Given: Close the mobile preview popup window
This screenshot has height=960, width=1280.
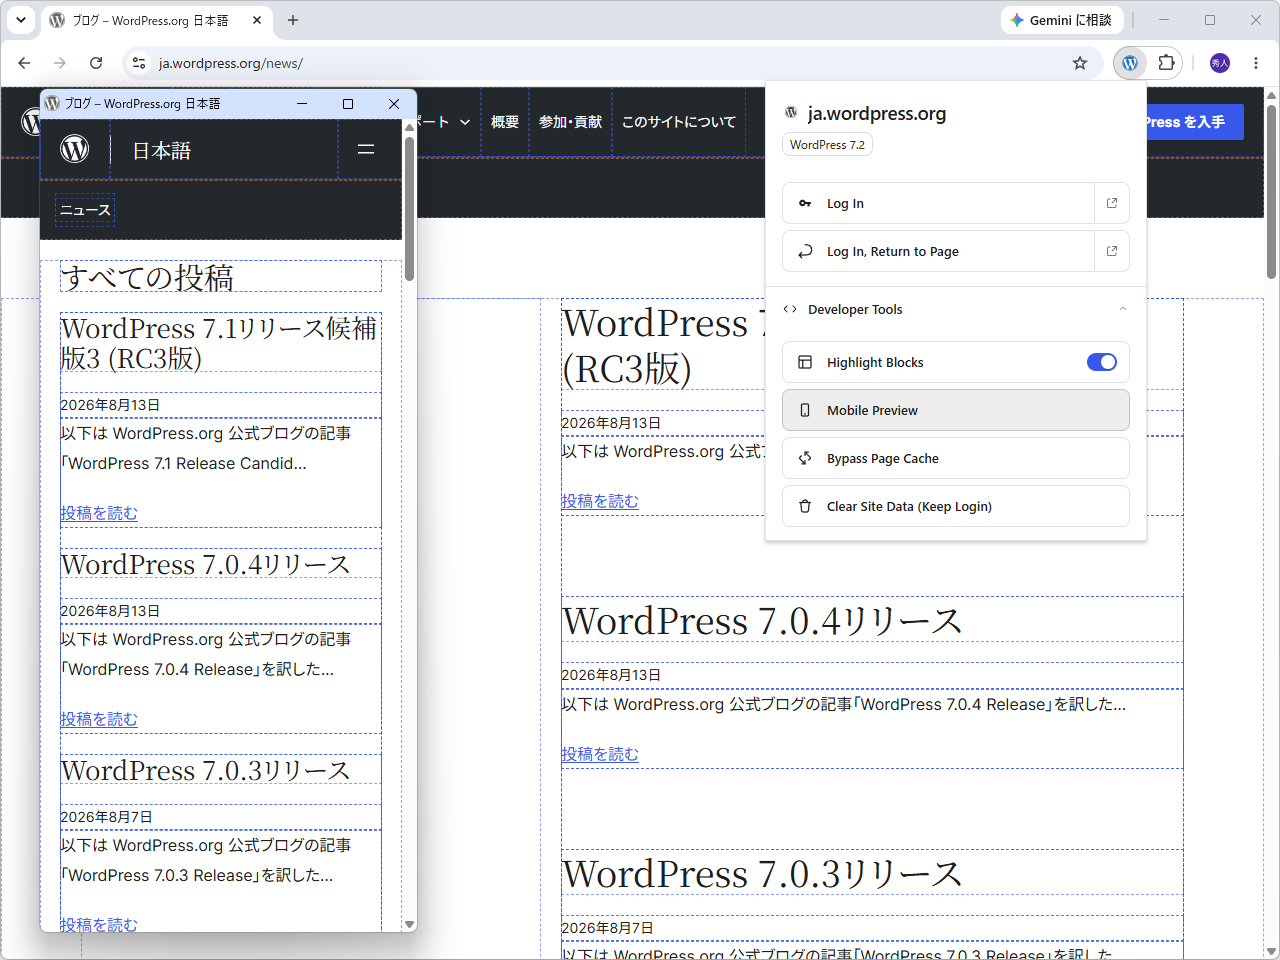Looking at the screenshot, I should 394,104.
